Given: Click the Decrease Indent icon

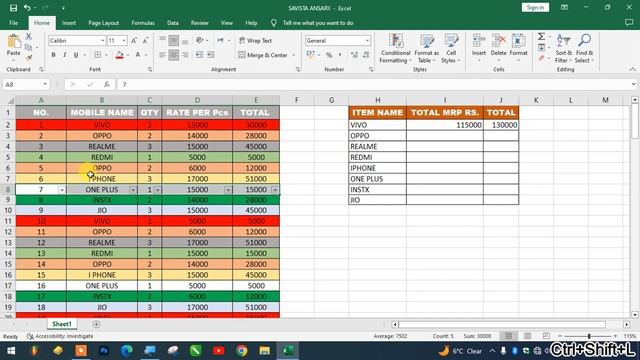Looking at the screenshot, I should [199, 55].
